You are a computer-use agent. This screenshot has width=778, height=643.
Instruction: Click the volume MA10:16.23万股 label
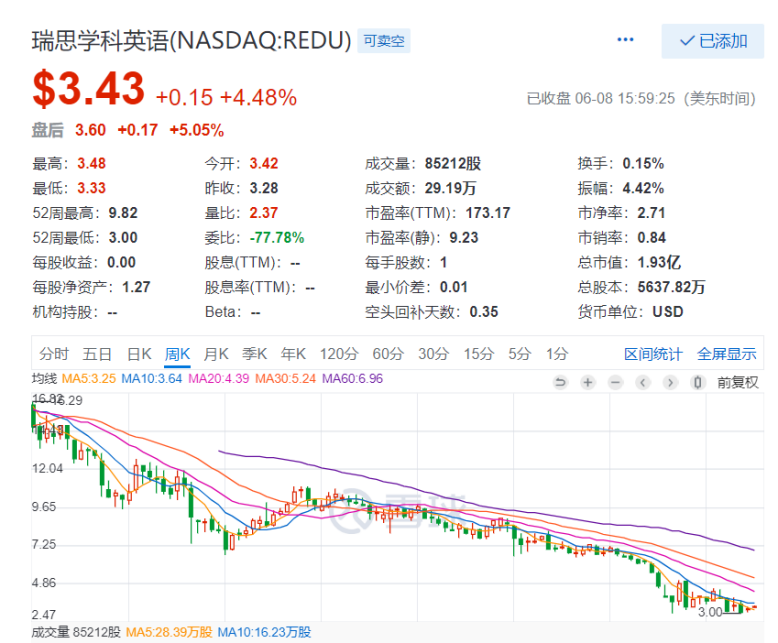coord(264,632)
